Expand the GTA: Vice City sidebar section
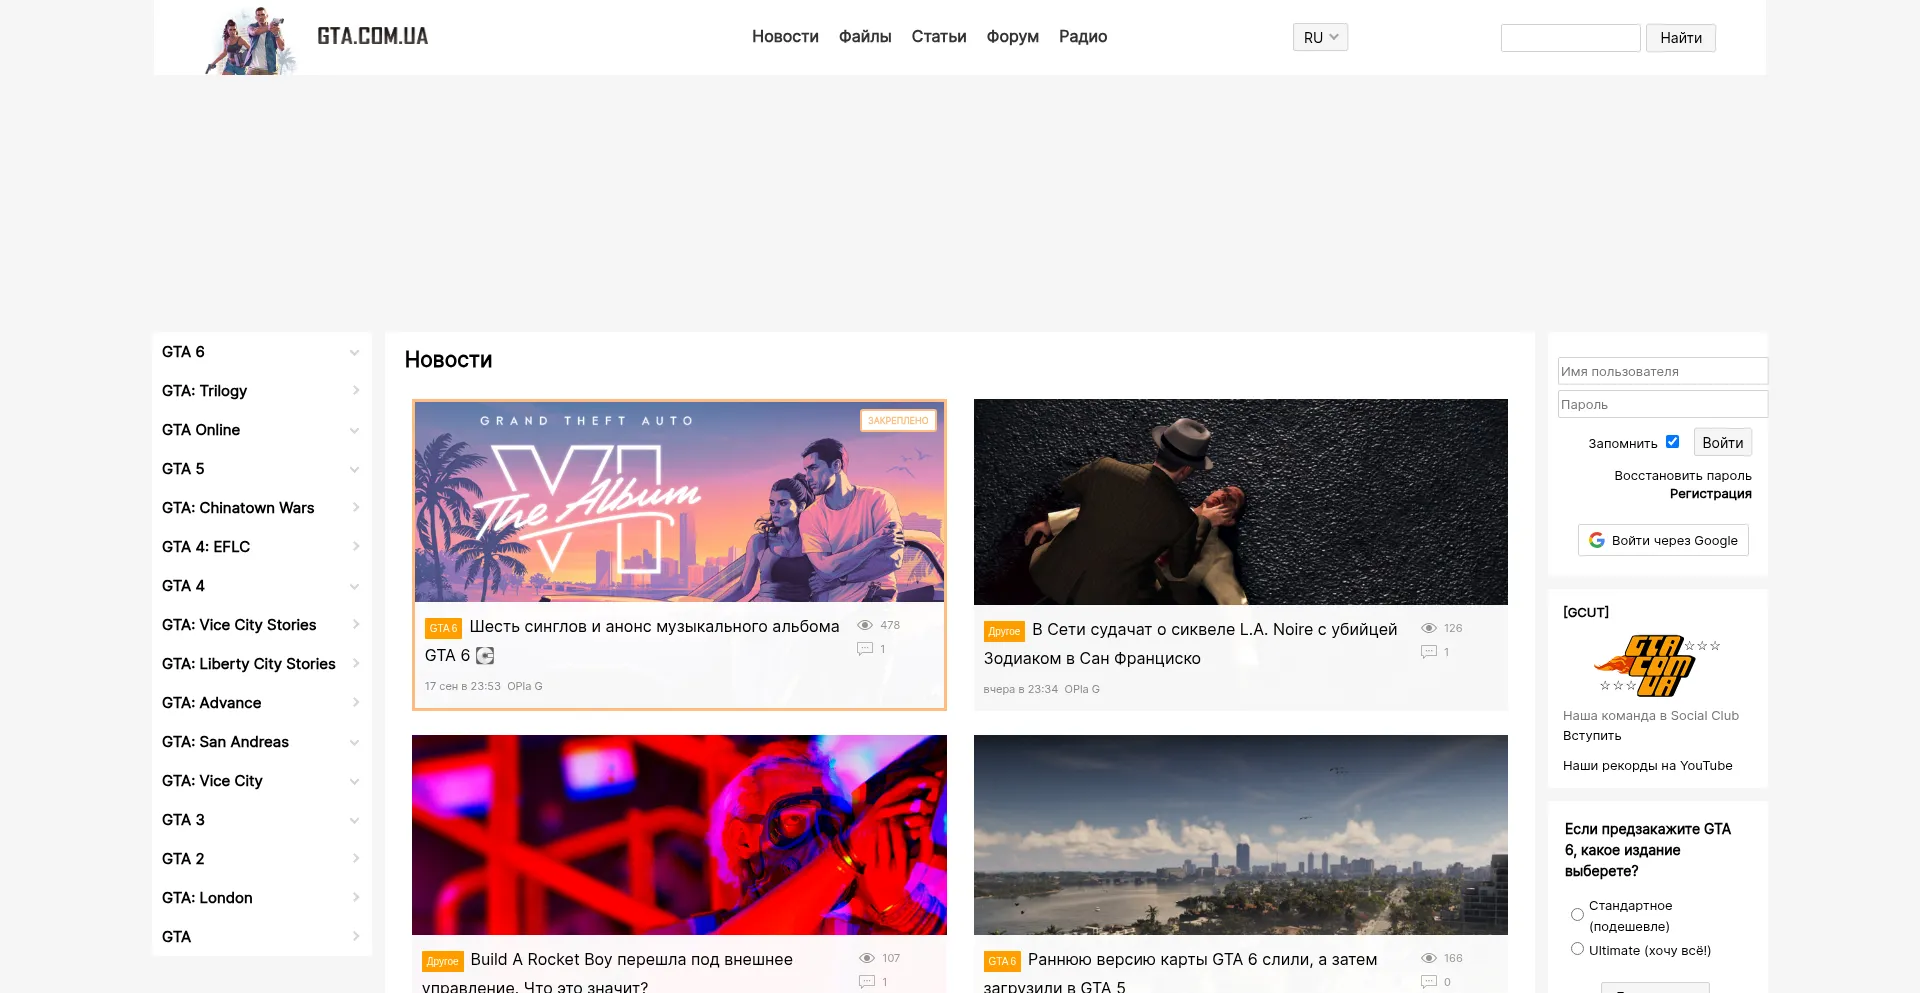Viewport: 1920px width, 993px height. (354, 781)
